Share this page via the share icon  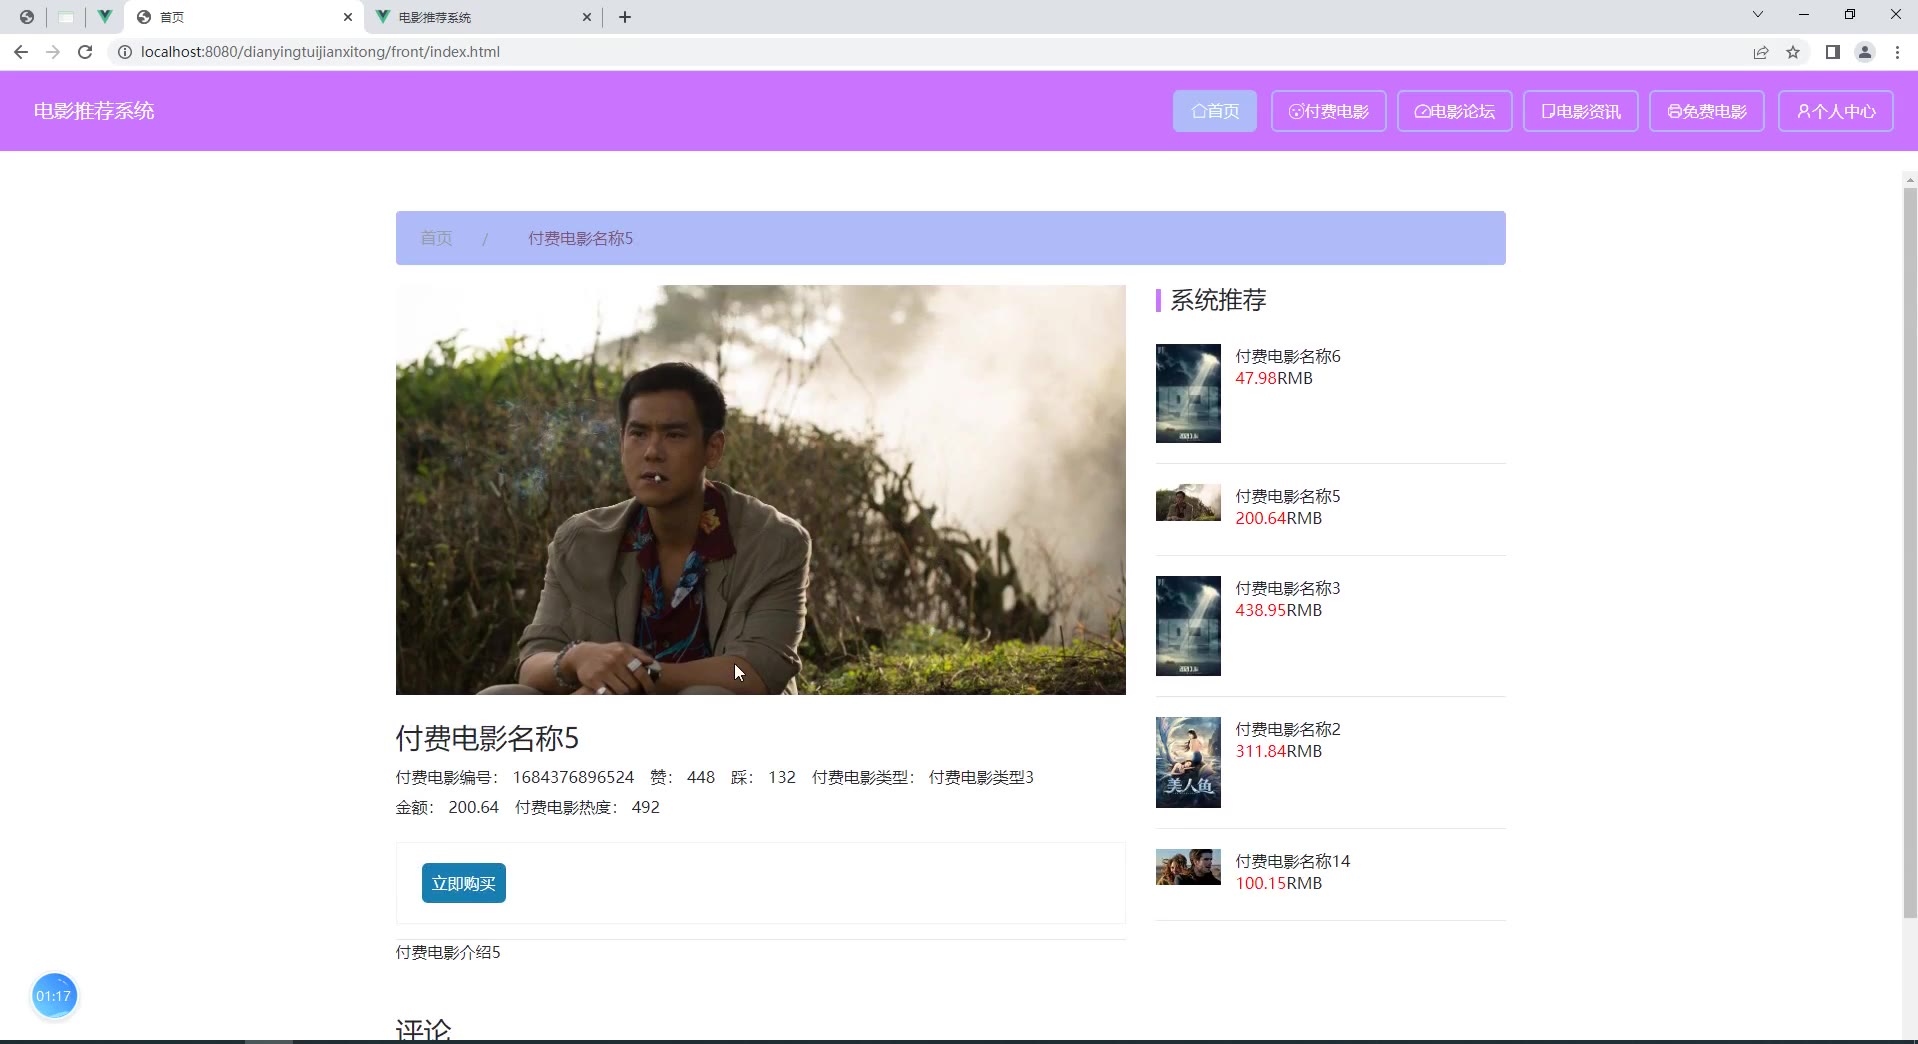[x=1761, y=52]
